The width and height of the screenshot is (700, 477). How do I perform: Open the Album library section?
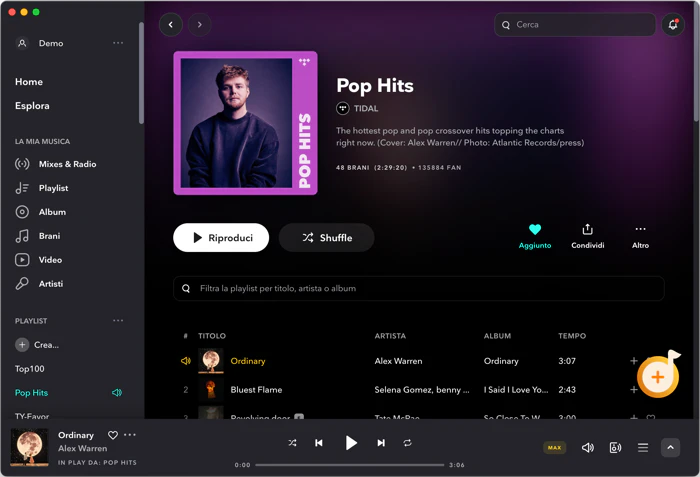(x=41, y=212)
